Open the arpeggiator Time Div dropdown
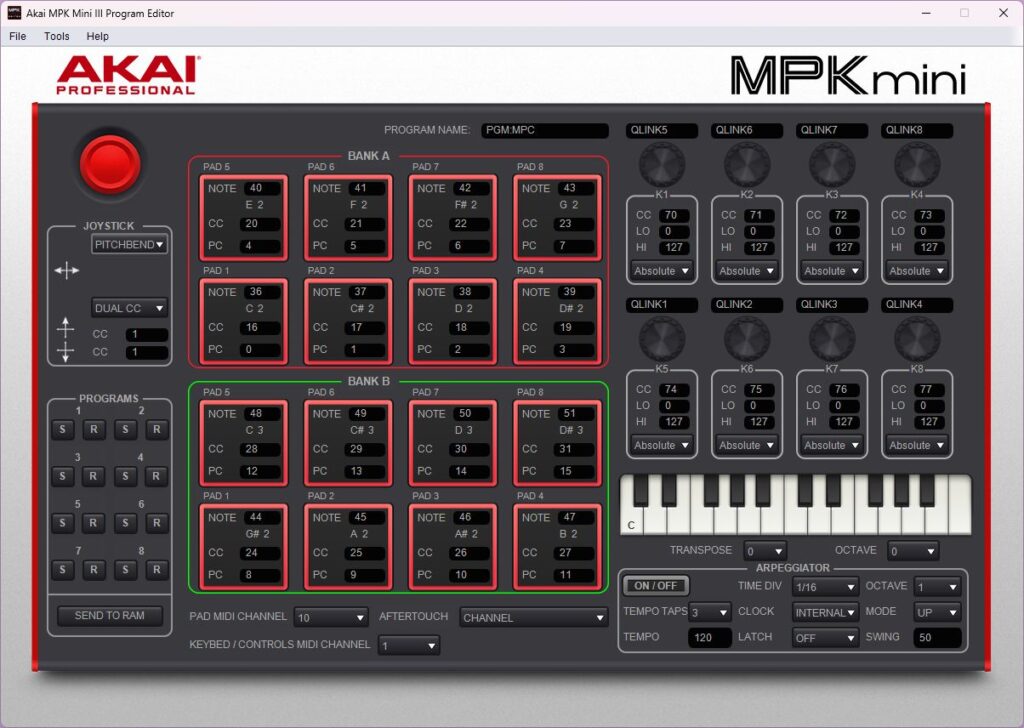 pos(825,587)
